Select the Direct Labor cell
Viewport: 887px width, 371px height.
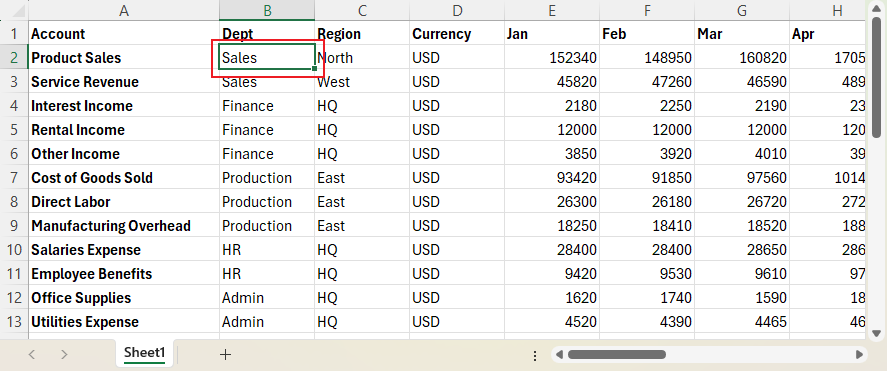point(124,202)
